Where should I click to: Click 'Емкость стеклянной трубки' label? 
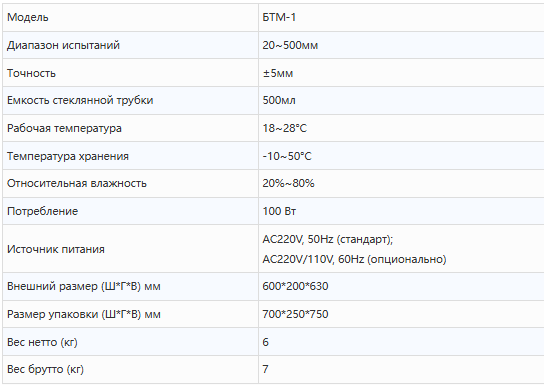tap(80, 100)
